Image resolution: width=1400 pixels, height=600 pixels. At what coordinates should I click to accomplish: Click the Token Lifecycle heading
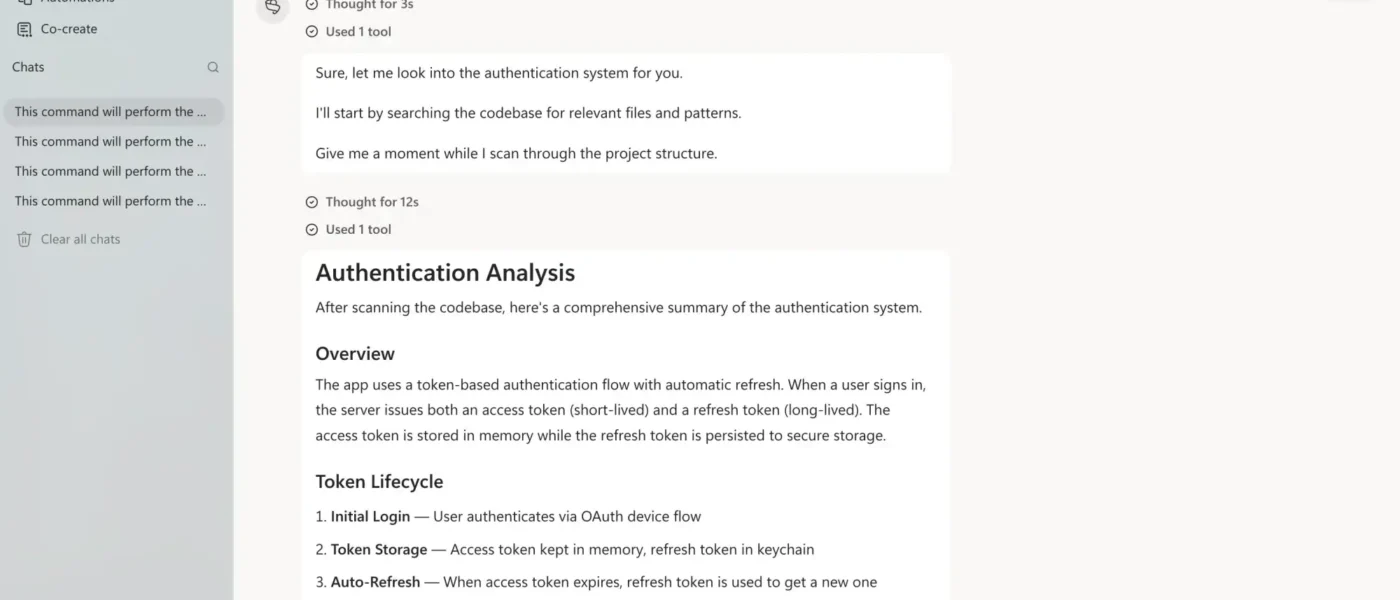click(379, 481)
